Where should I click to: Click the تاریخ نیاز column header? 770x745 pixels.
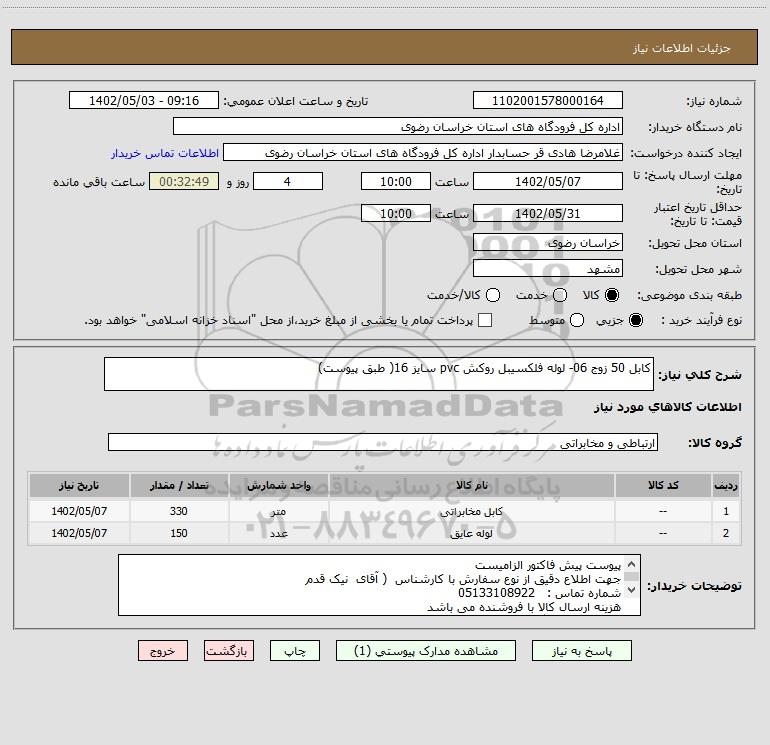79,485
